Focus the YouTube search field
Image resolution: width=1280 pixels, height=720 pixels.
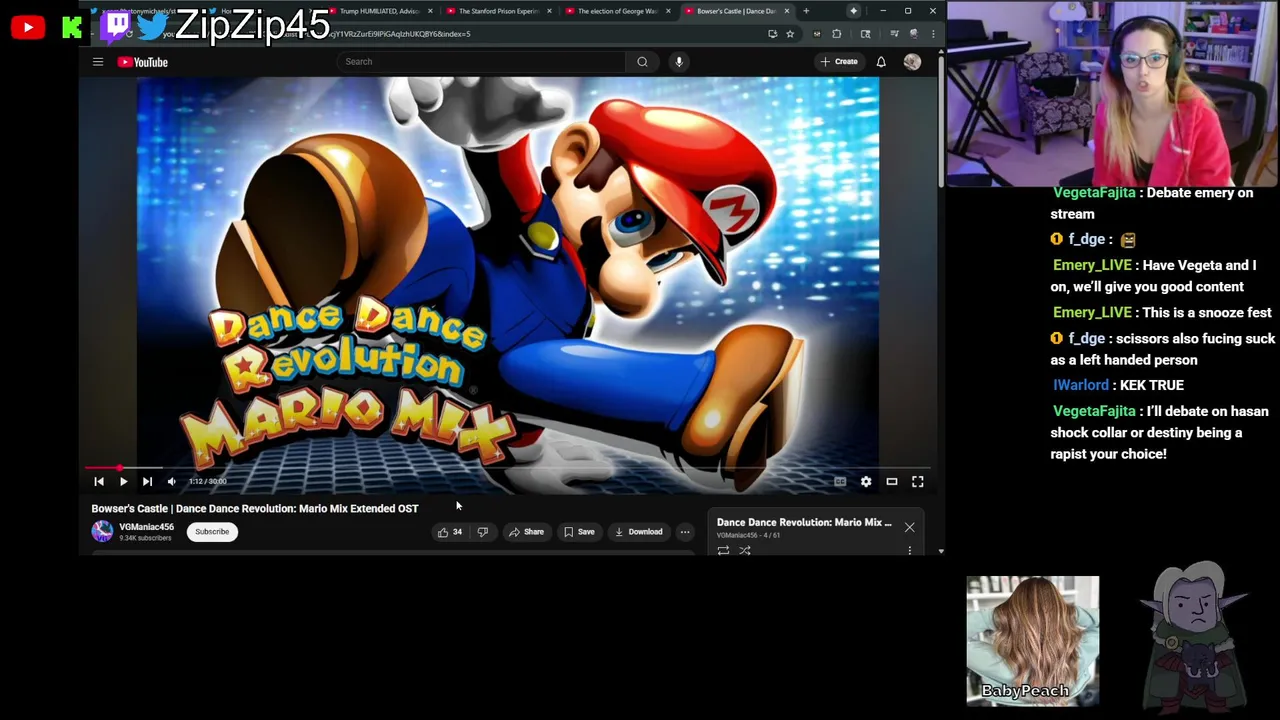(482, 62)
